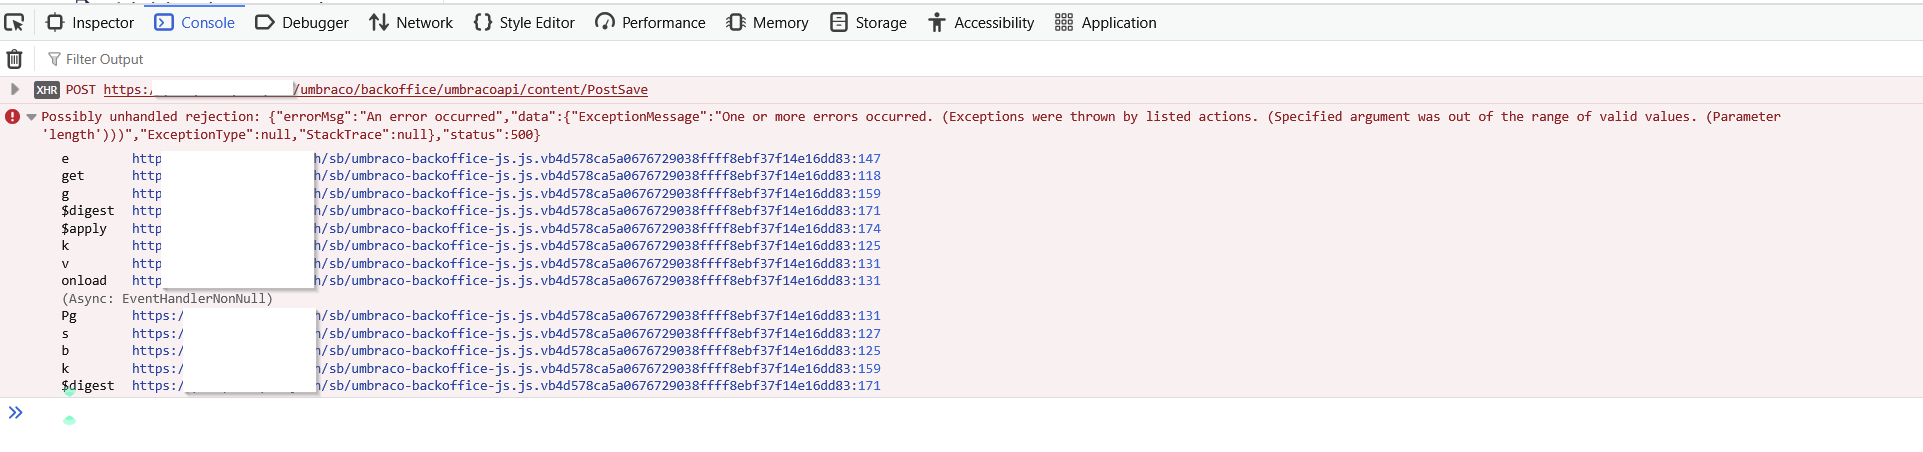Switch to the Application panel
Screen dimensions: 1923x452
click(x=1105, y=22)
